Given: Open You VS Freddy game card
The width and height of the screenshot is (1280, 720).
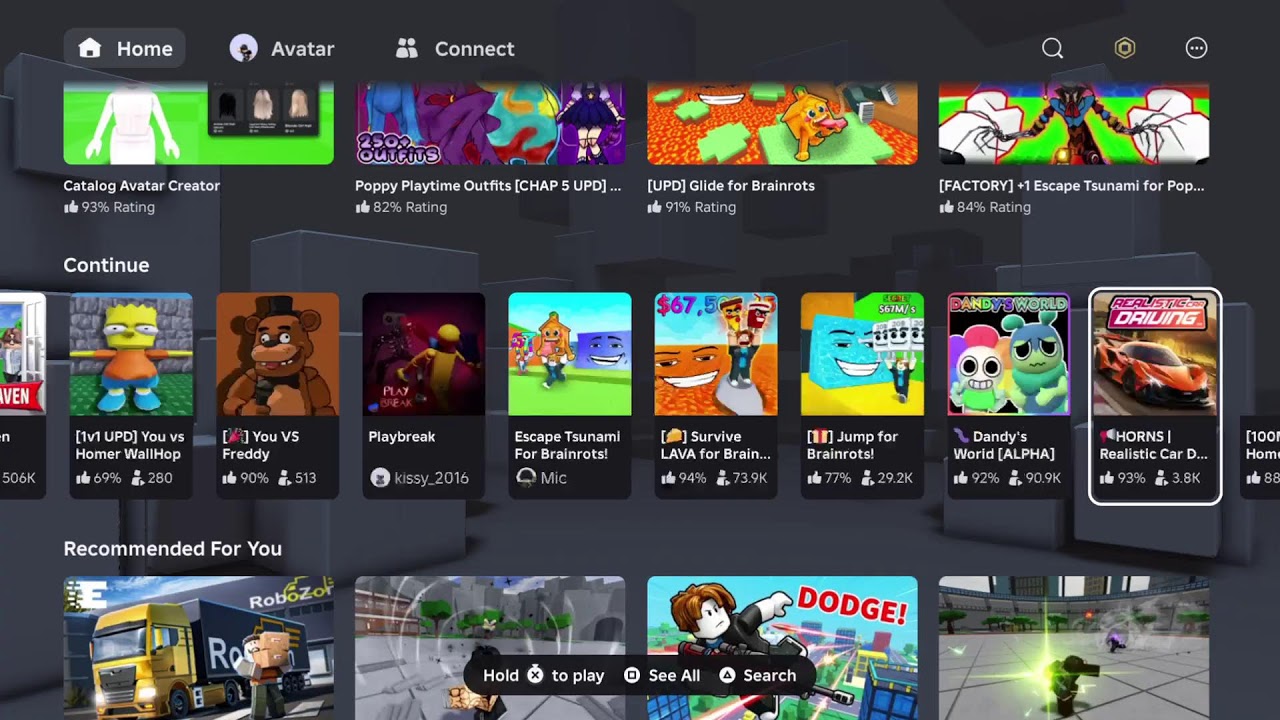Looking at the screenshot, I should click(x=277, y=395).
